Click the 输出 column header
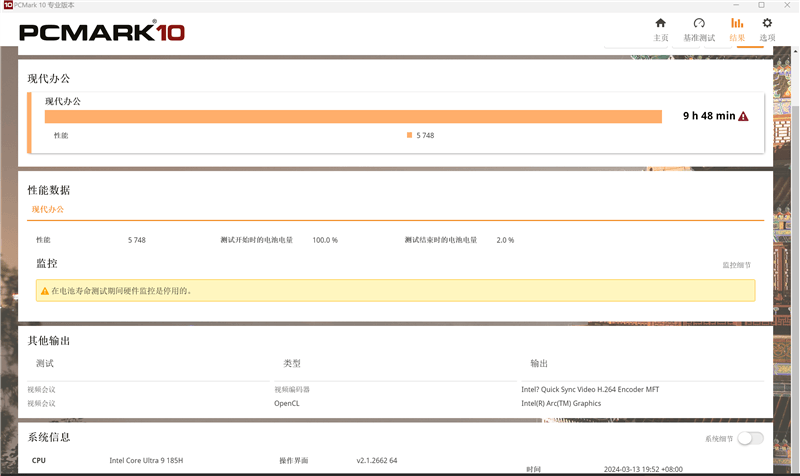This screenshot has width=800, height=476. pos(539,363)
